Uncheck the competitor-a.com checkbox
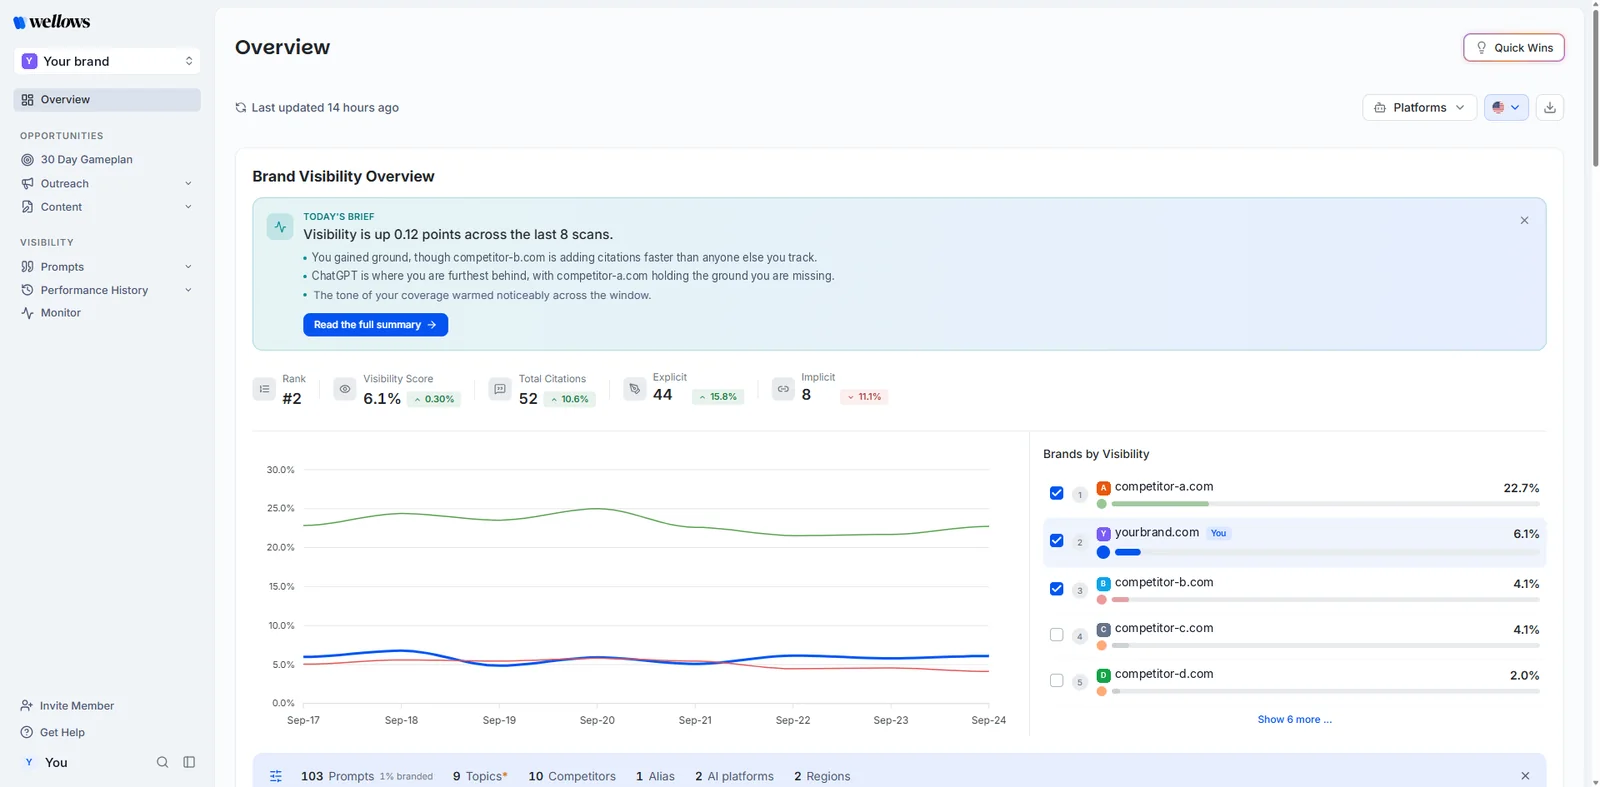 tap(1056, 493)
